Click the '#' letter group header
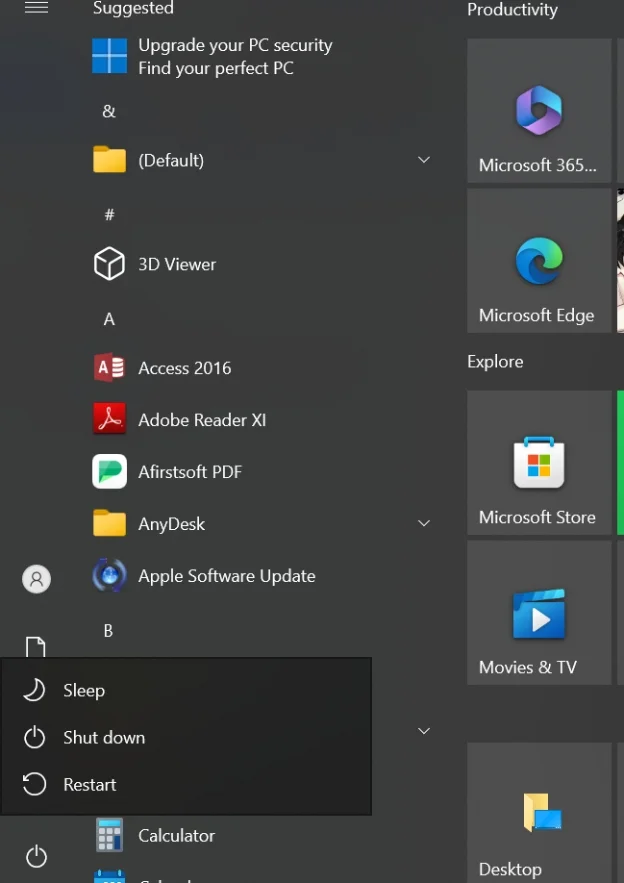 point(109,215)
